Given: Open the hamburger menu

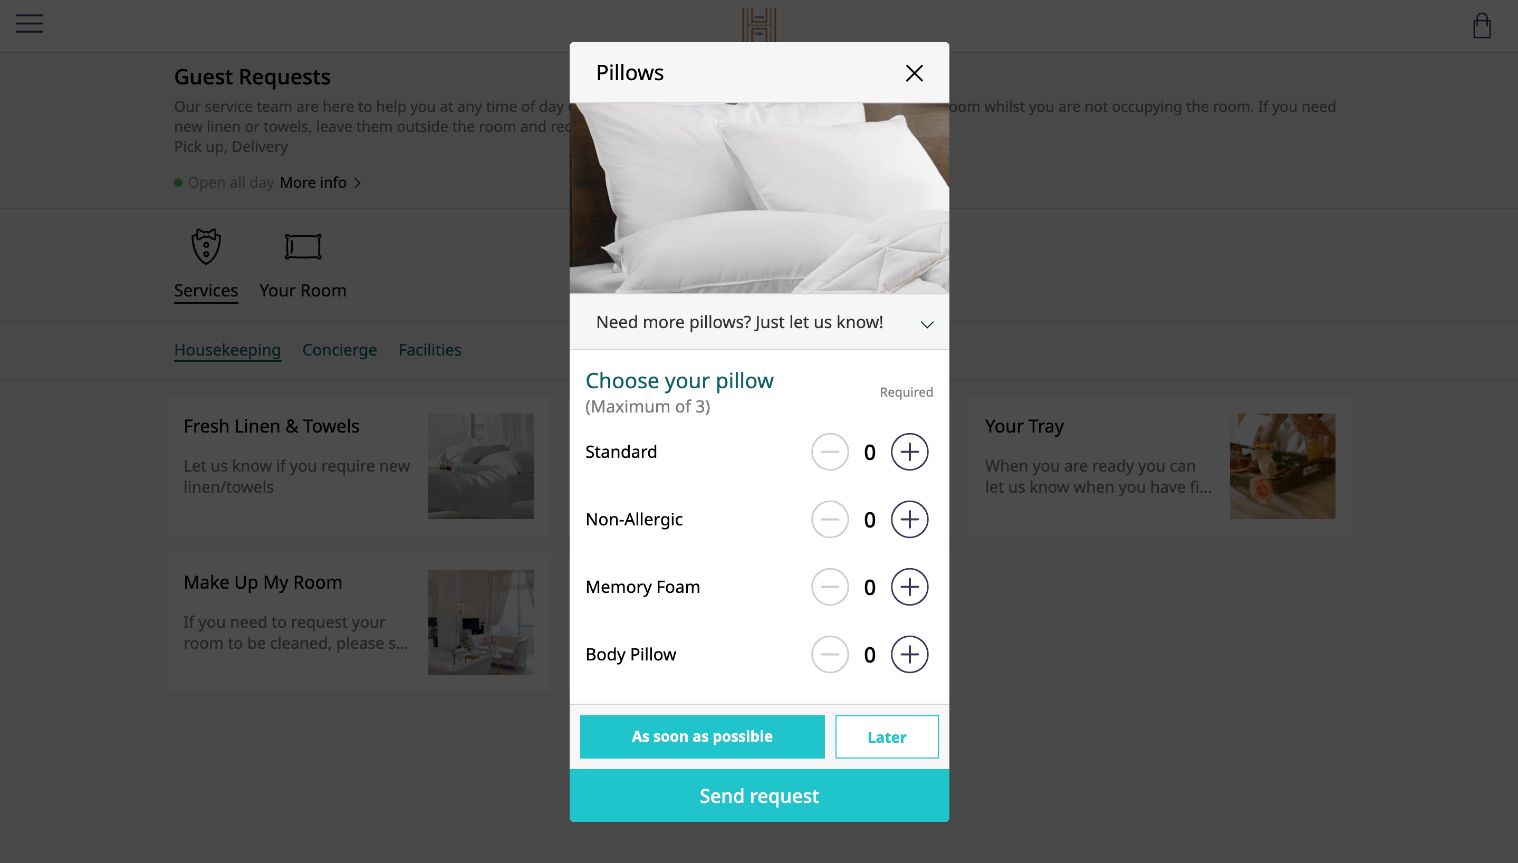Looking at the screenshot, I should (x=29, y=24).
